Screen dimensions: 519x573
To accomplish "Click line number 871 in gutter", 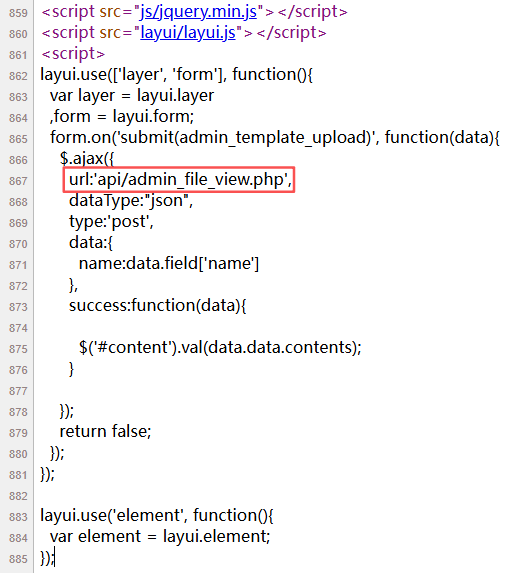I will point(18,265).
